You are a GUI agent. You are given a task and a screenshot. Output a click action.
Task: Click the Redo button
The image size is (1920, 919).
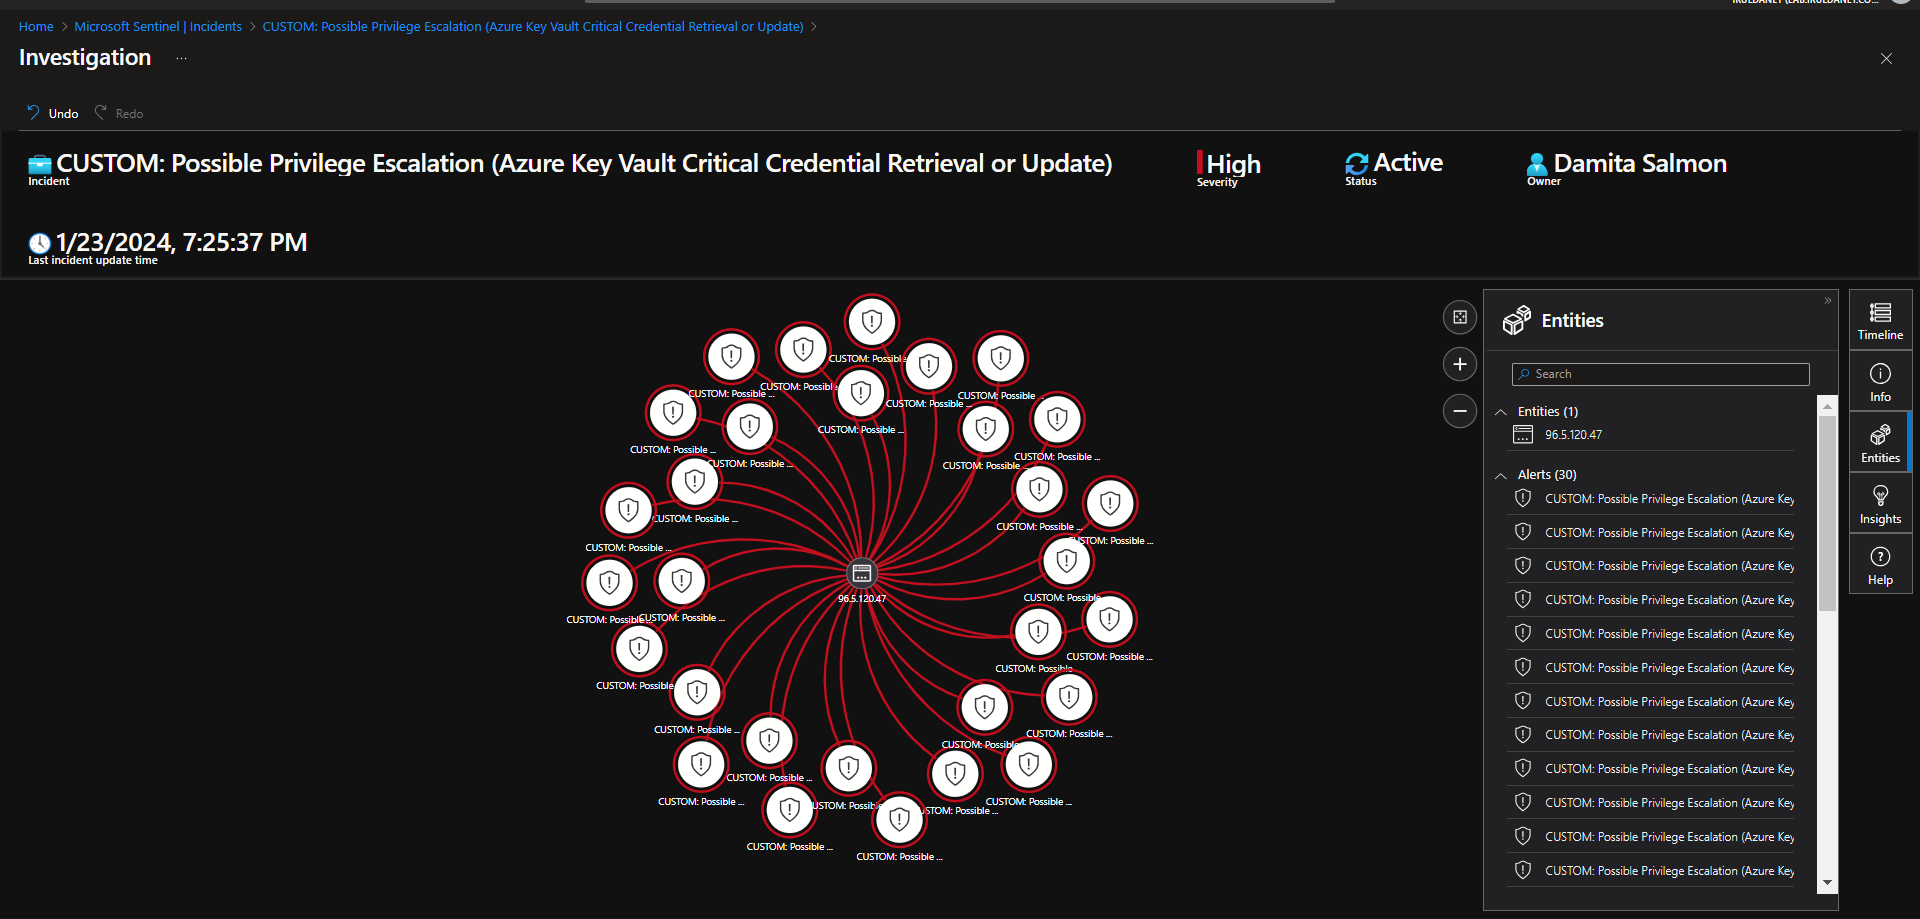[119, 113]
